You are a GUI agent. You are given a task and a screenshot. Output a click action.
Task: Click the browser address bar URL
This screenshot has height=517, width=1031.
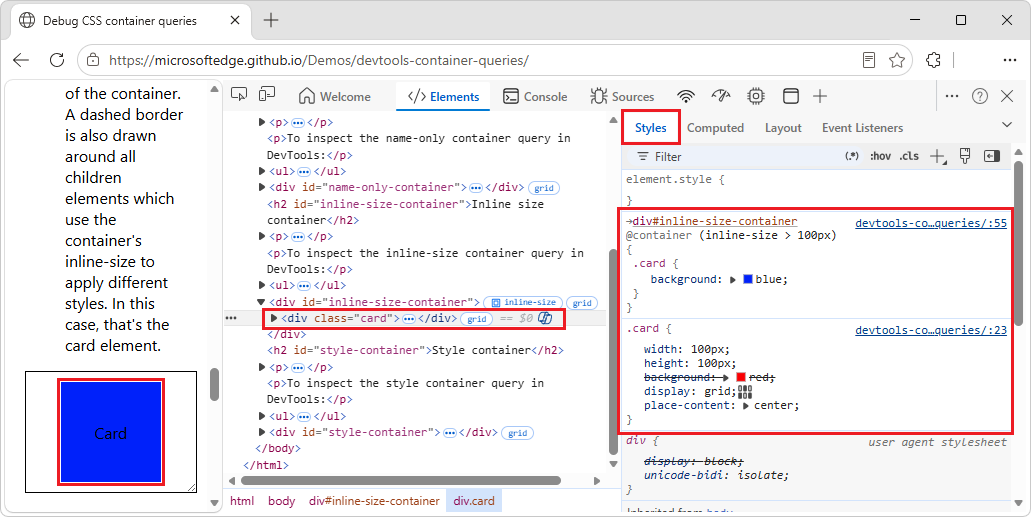319,61
